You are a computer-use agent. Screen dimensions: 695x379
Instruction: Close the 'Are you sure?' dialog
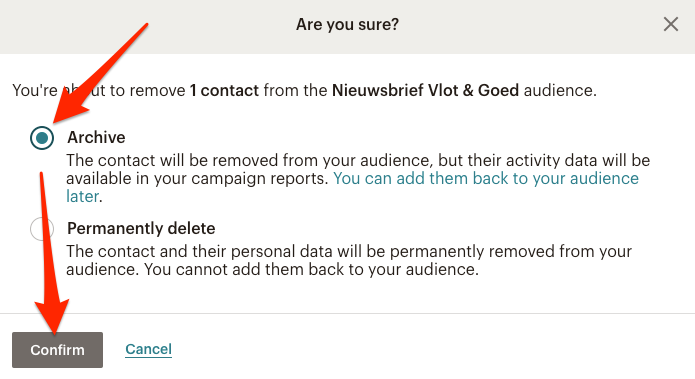point(671,24)
